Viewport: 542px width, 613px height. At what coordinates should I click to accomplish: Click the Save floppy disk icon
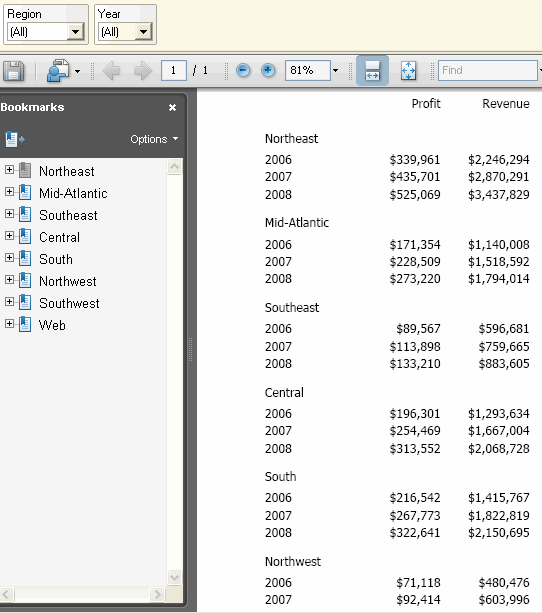[14, 71]
